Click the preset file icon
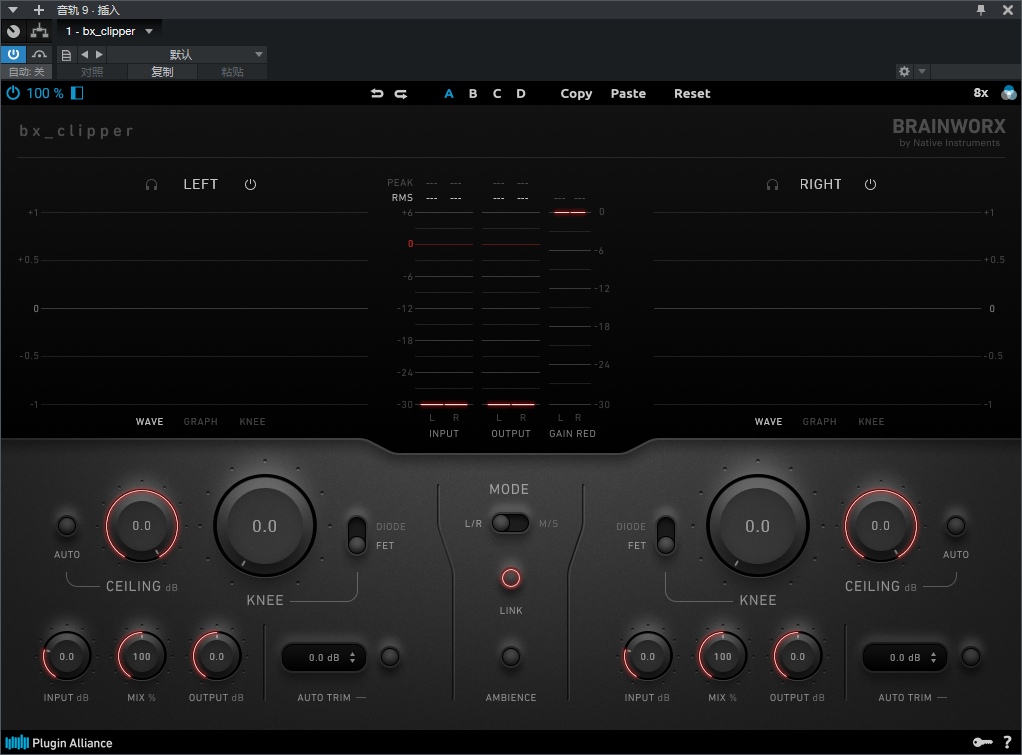Screen dimensions: 1022x755 click(x=66, y=55)
